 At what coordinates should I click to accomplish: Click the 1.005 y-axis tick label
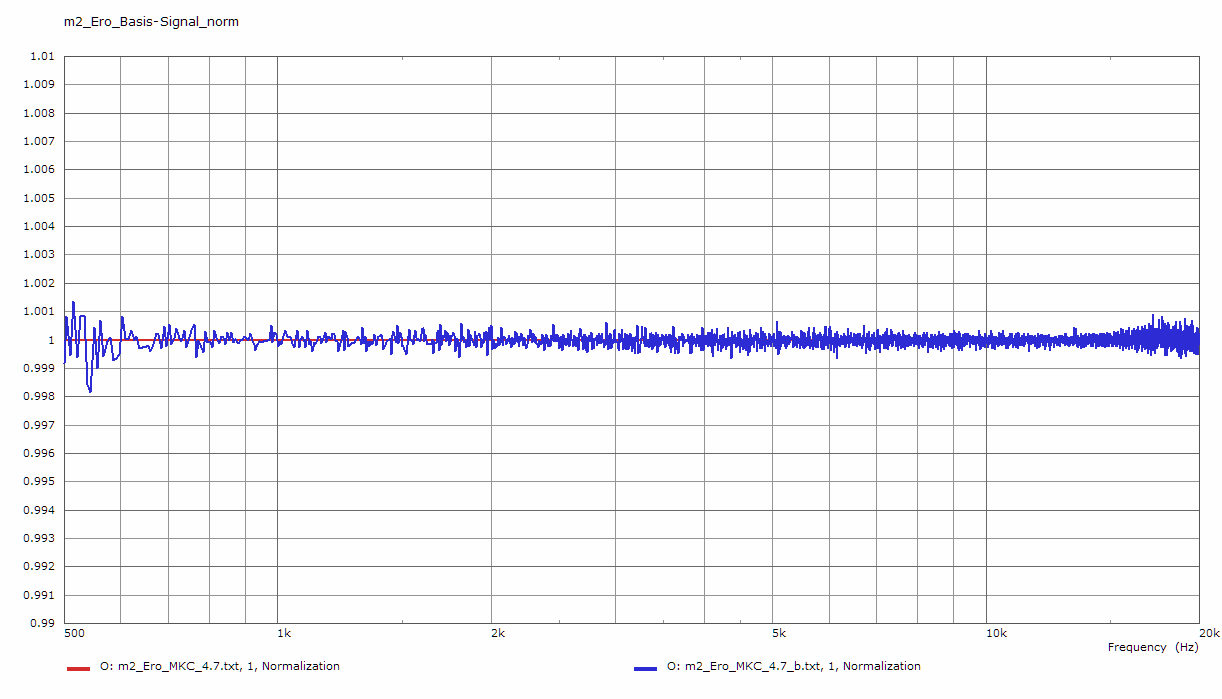coord(38,198)
